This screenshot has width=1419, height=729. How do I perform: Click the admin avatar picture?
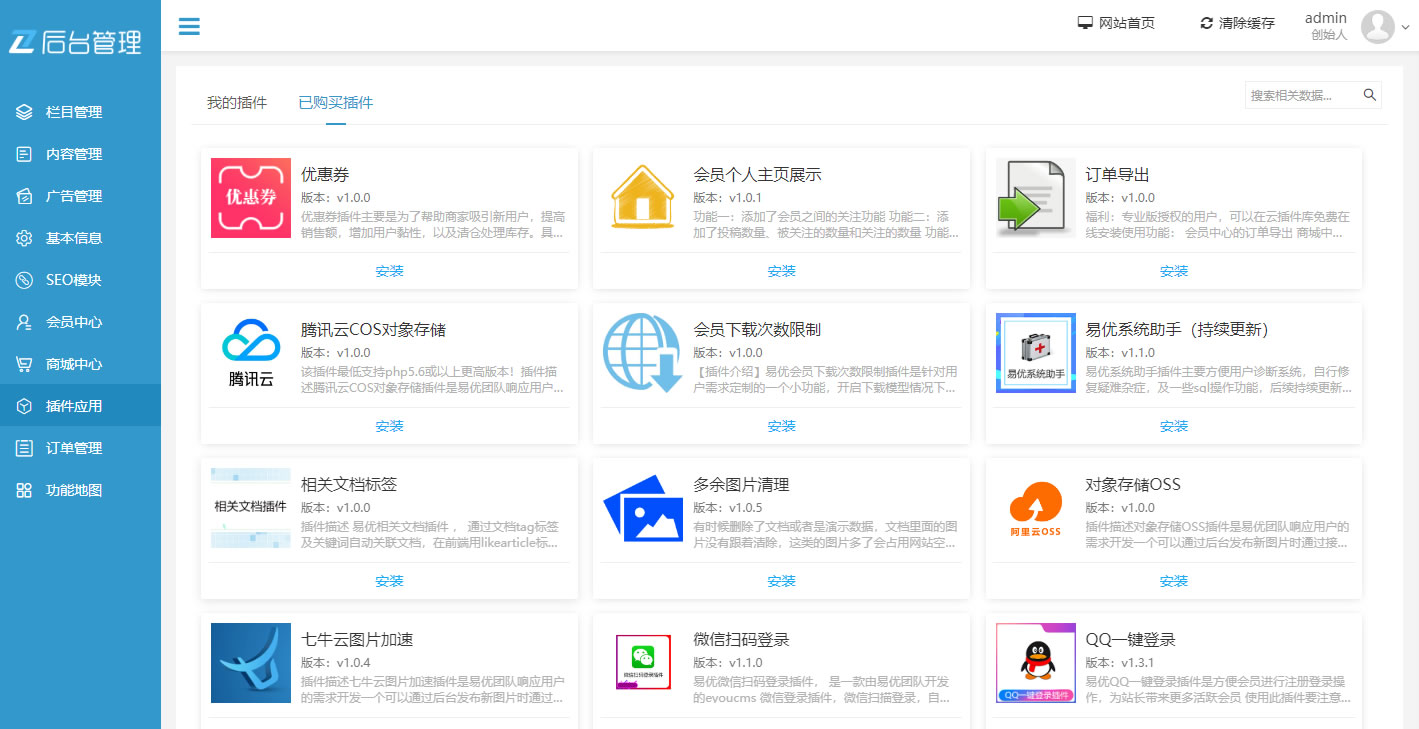tap(1377, 27)
